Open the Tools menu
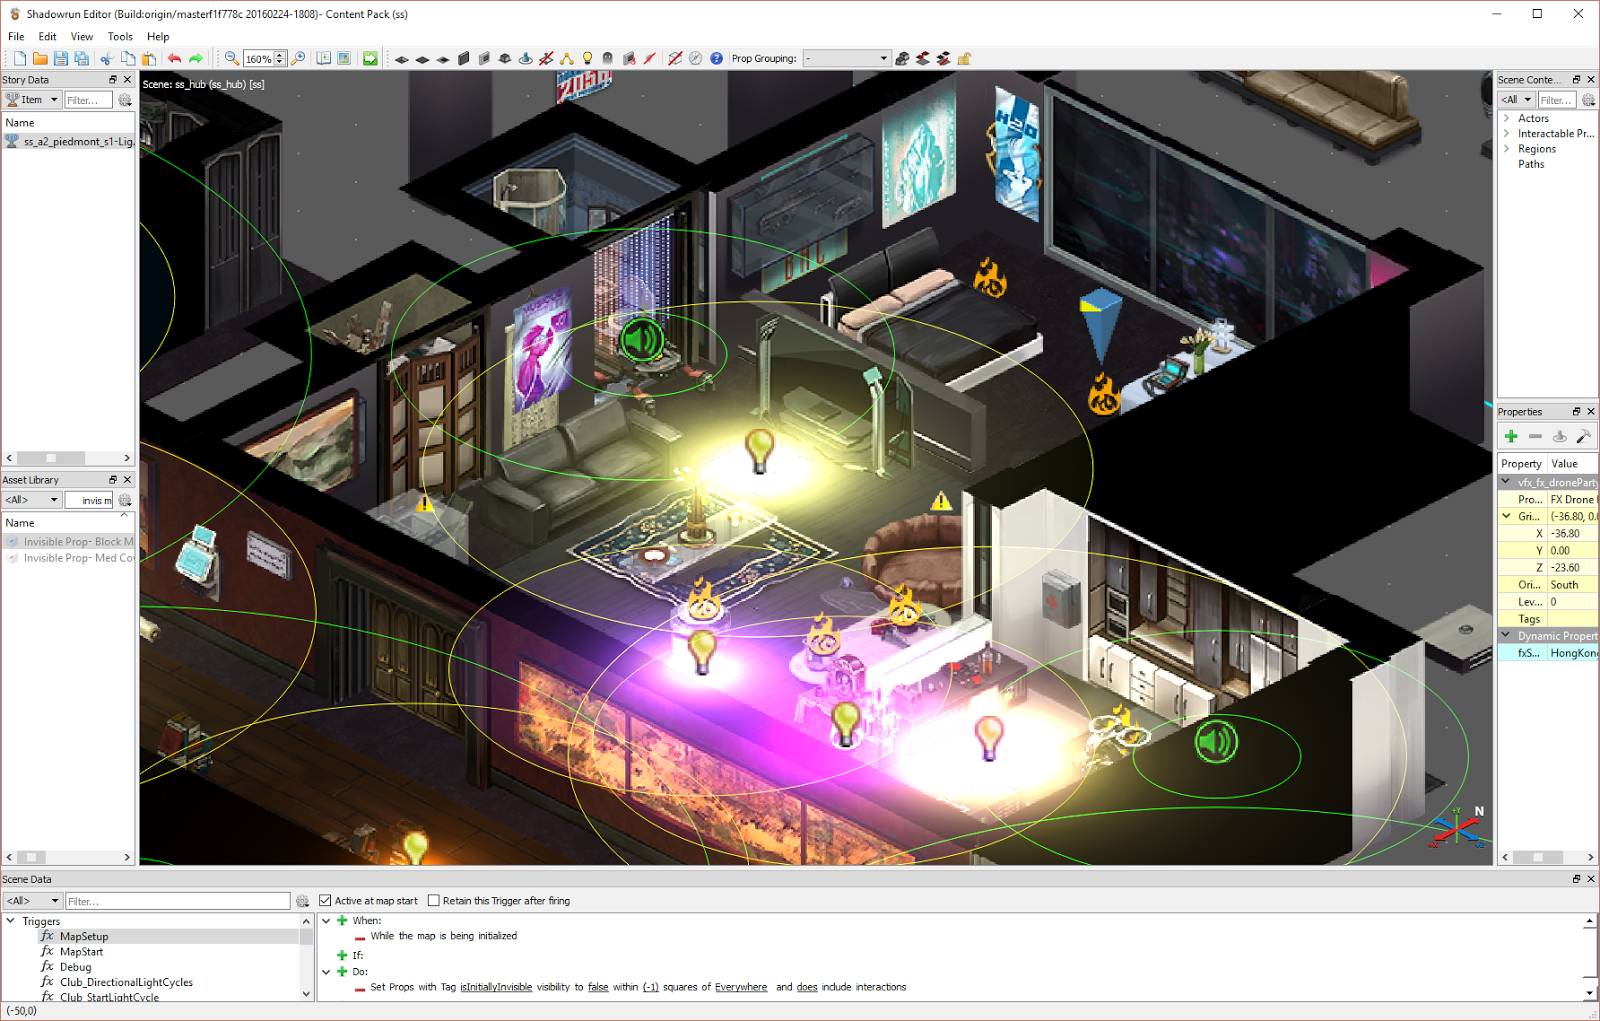This screenshot has height=1021, width=1600. [x=120, y=37]
